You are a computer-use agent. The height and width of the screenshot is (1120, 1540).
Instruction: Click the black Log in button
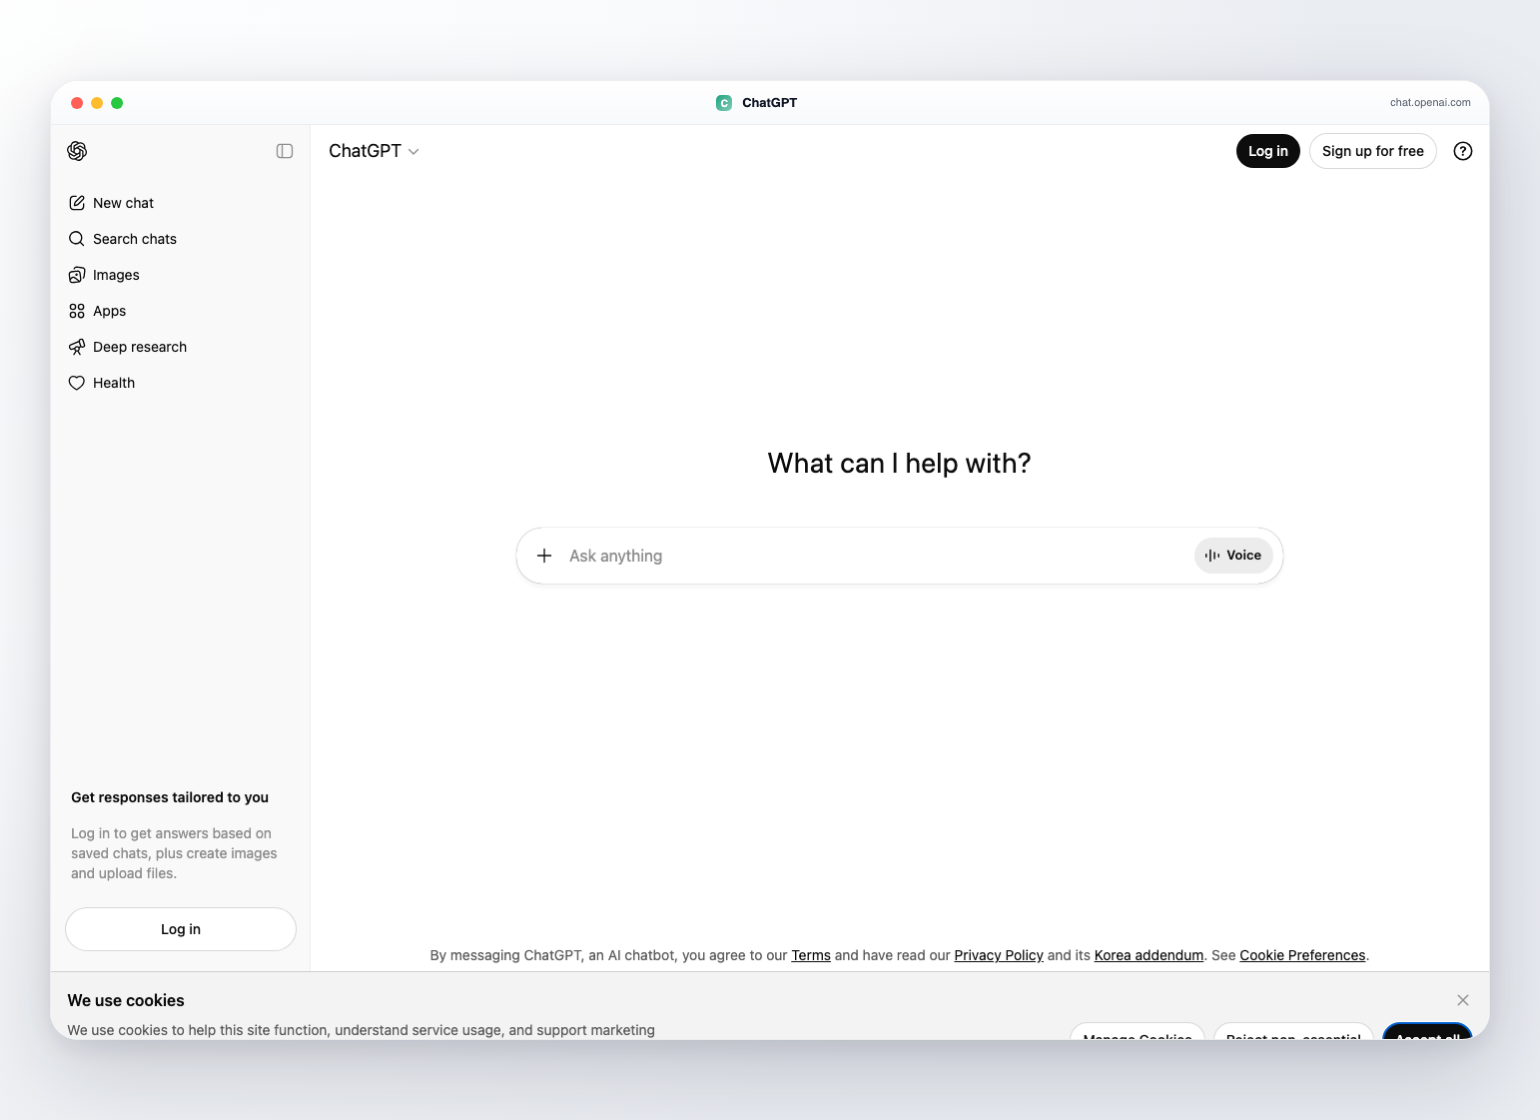pyautogui.click(x=1268, y=151)
